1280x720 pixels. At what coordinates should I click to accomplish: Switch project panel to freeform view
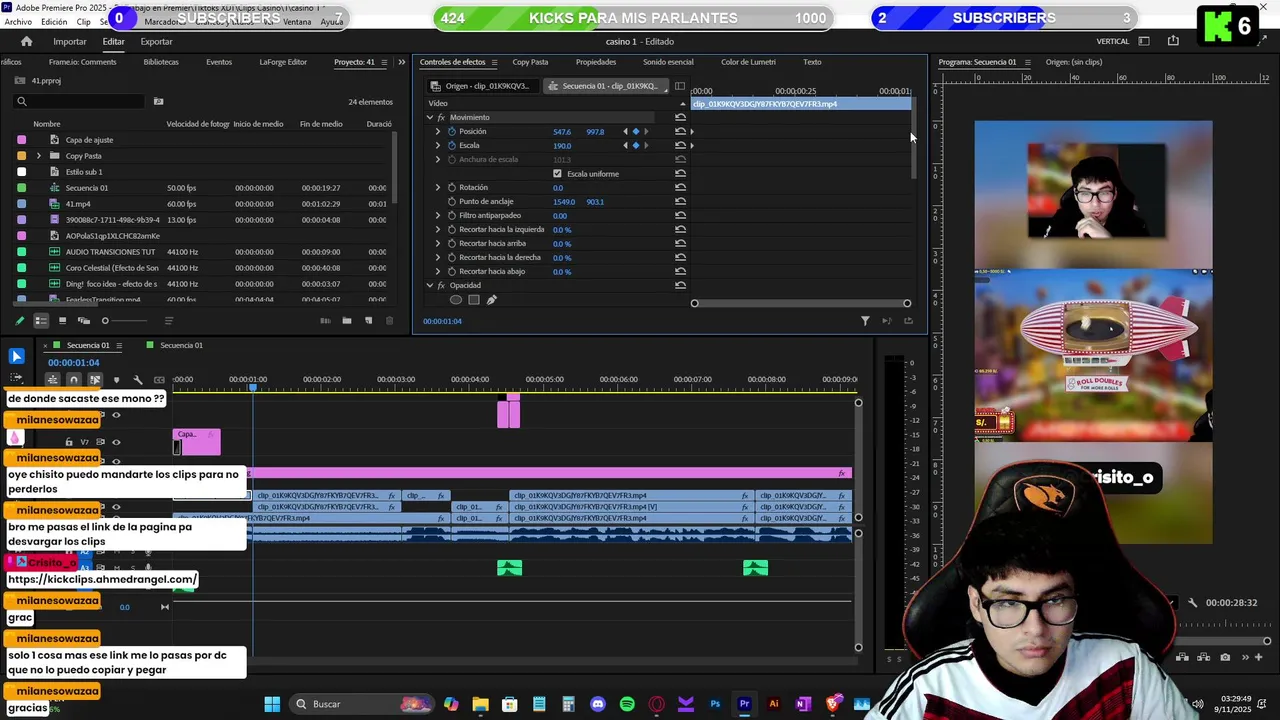coord(84,321)
